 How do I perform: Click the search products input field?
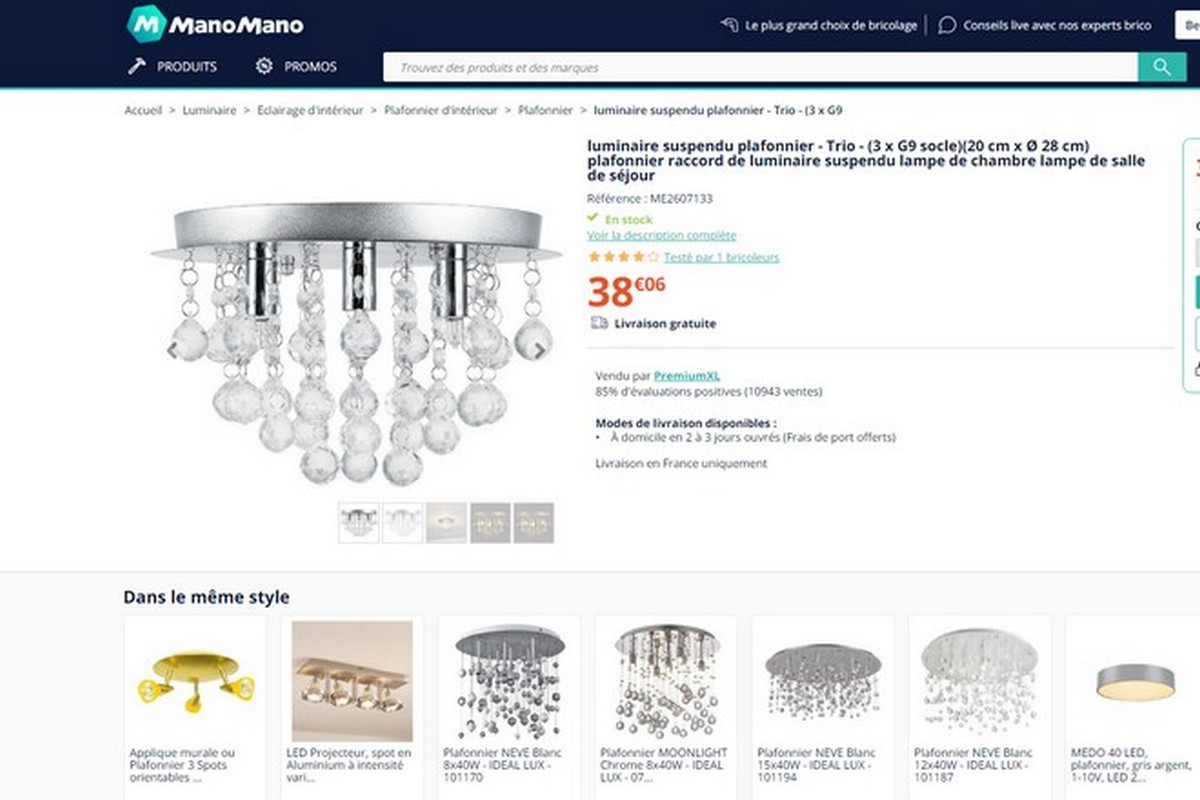pos(760,67)
